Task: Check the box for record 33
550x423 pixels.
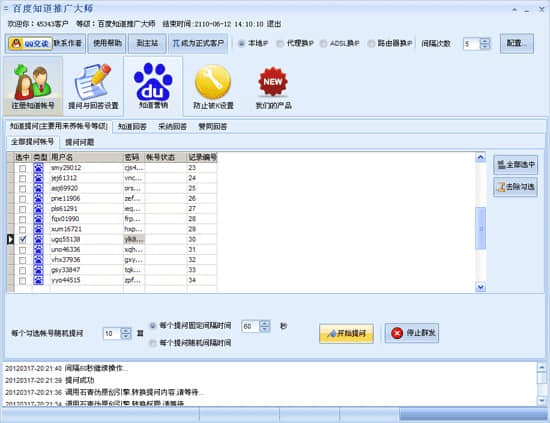Action: tap(22, 270)
